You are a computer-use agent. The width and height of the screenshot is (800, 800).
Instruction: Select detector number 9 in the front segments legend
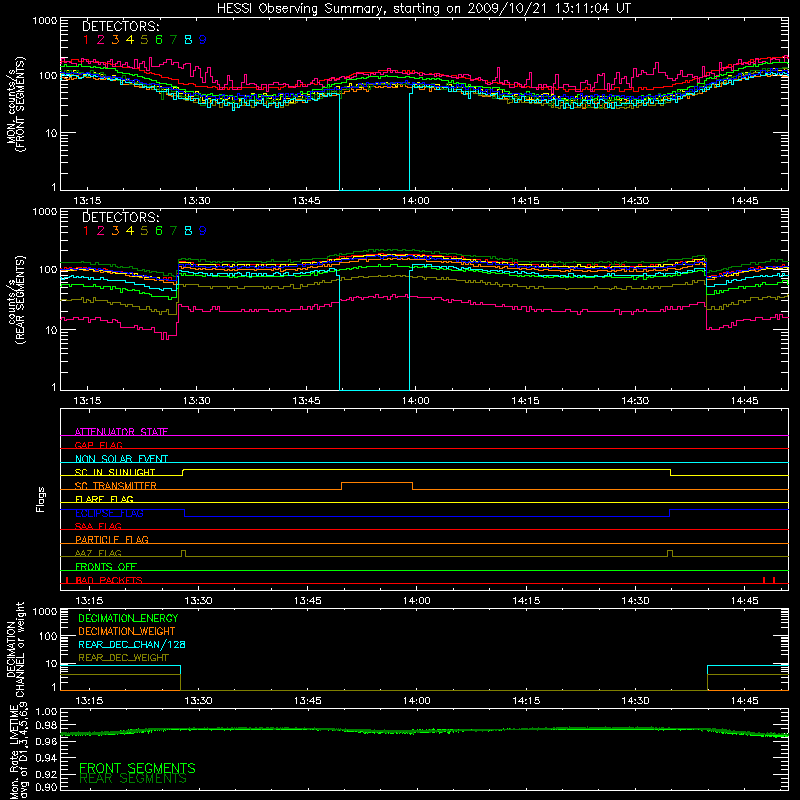coord(203,40)
